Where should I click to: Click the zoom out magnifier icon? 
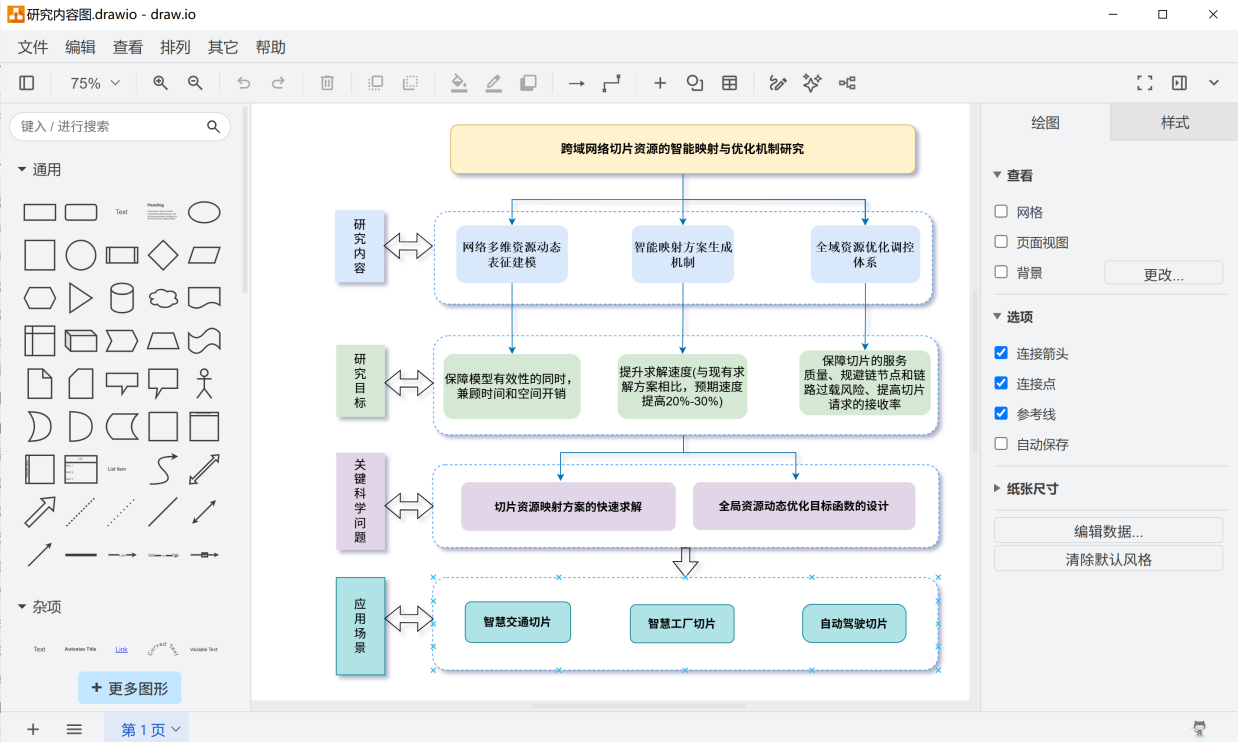[x=195, y=83]
